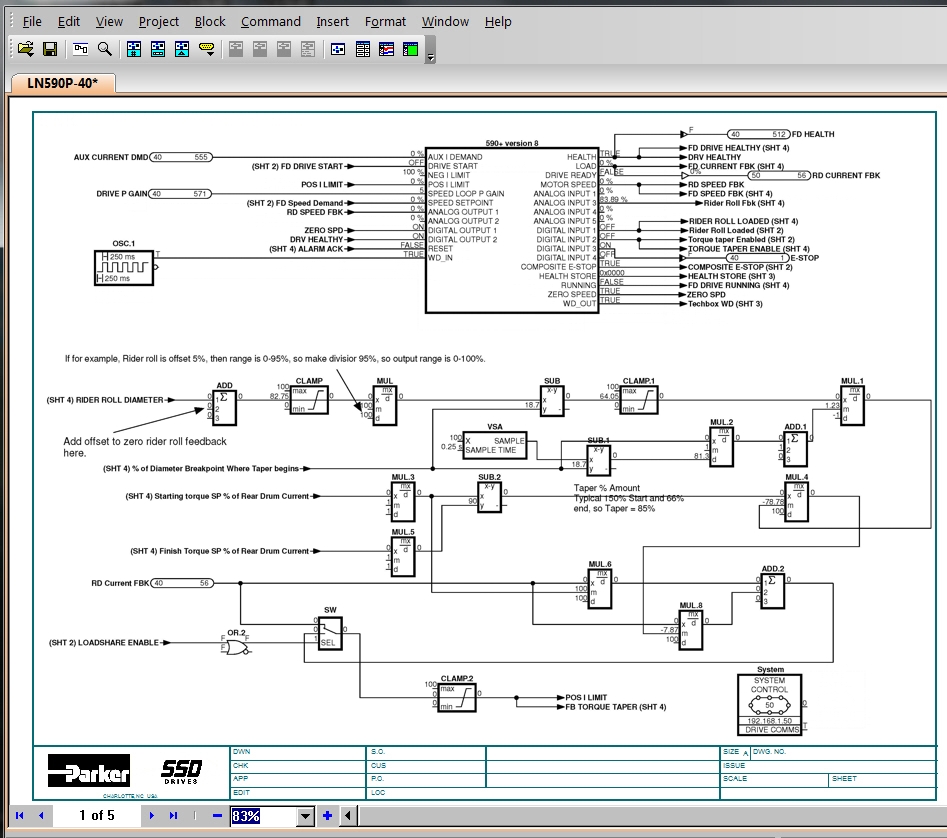This screenshot has height=838, width=947.
Task: Expand the toolbar overflow options arrow
Action: coord(431,56)
